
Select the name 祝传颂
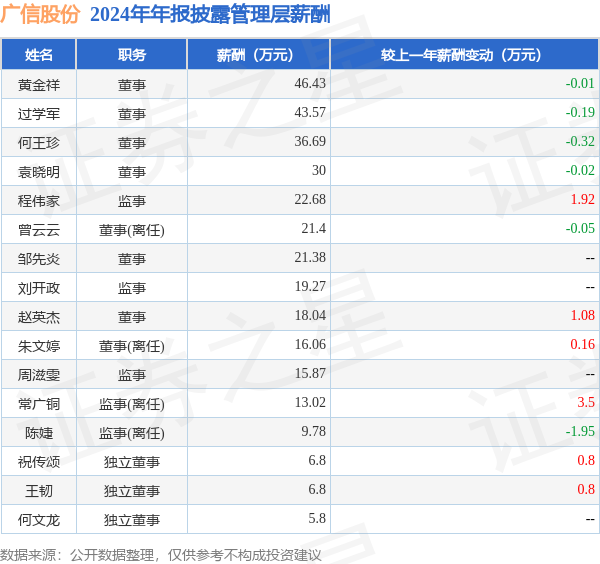pyautogui.click(x=39, y=462)
